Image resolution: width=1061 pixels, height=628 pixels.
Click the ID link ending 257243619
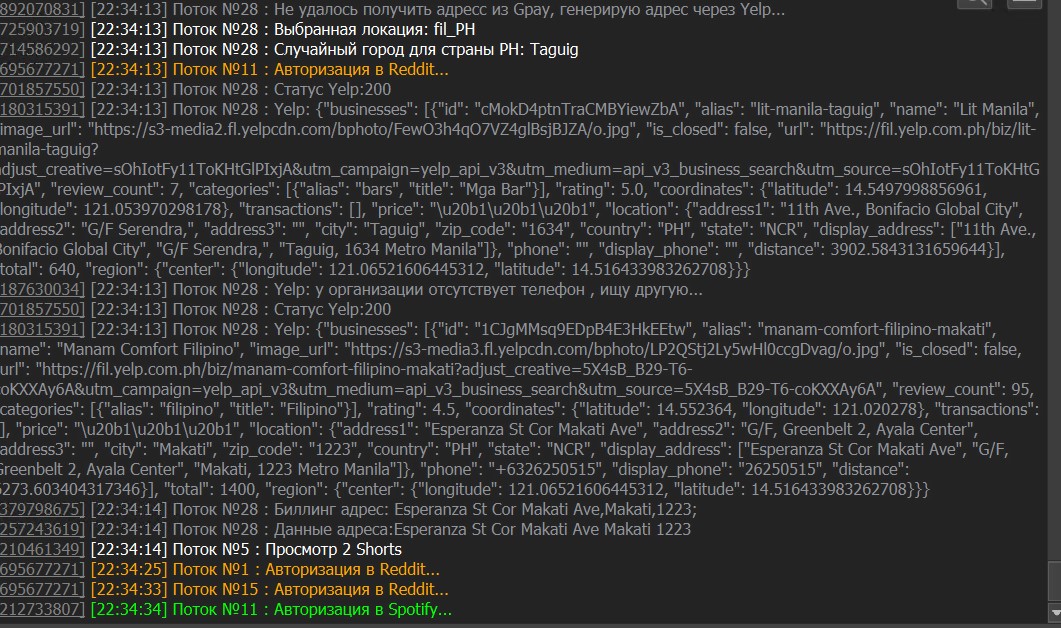tap(42, 529)
